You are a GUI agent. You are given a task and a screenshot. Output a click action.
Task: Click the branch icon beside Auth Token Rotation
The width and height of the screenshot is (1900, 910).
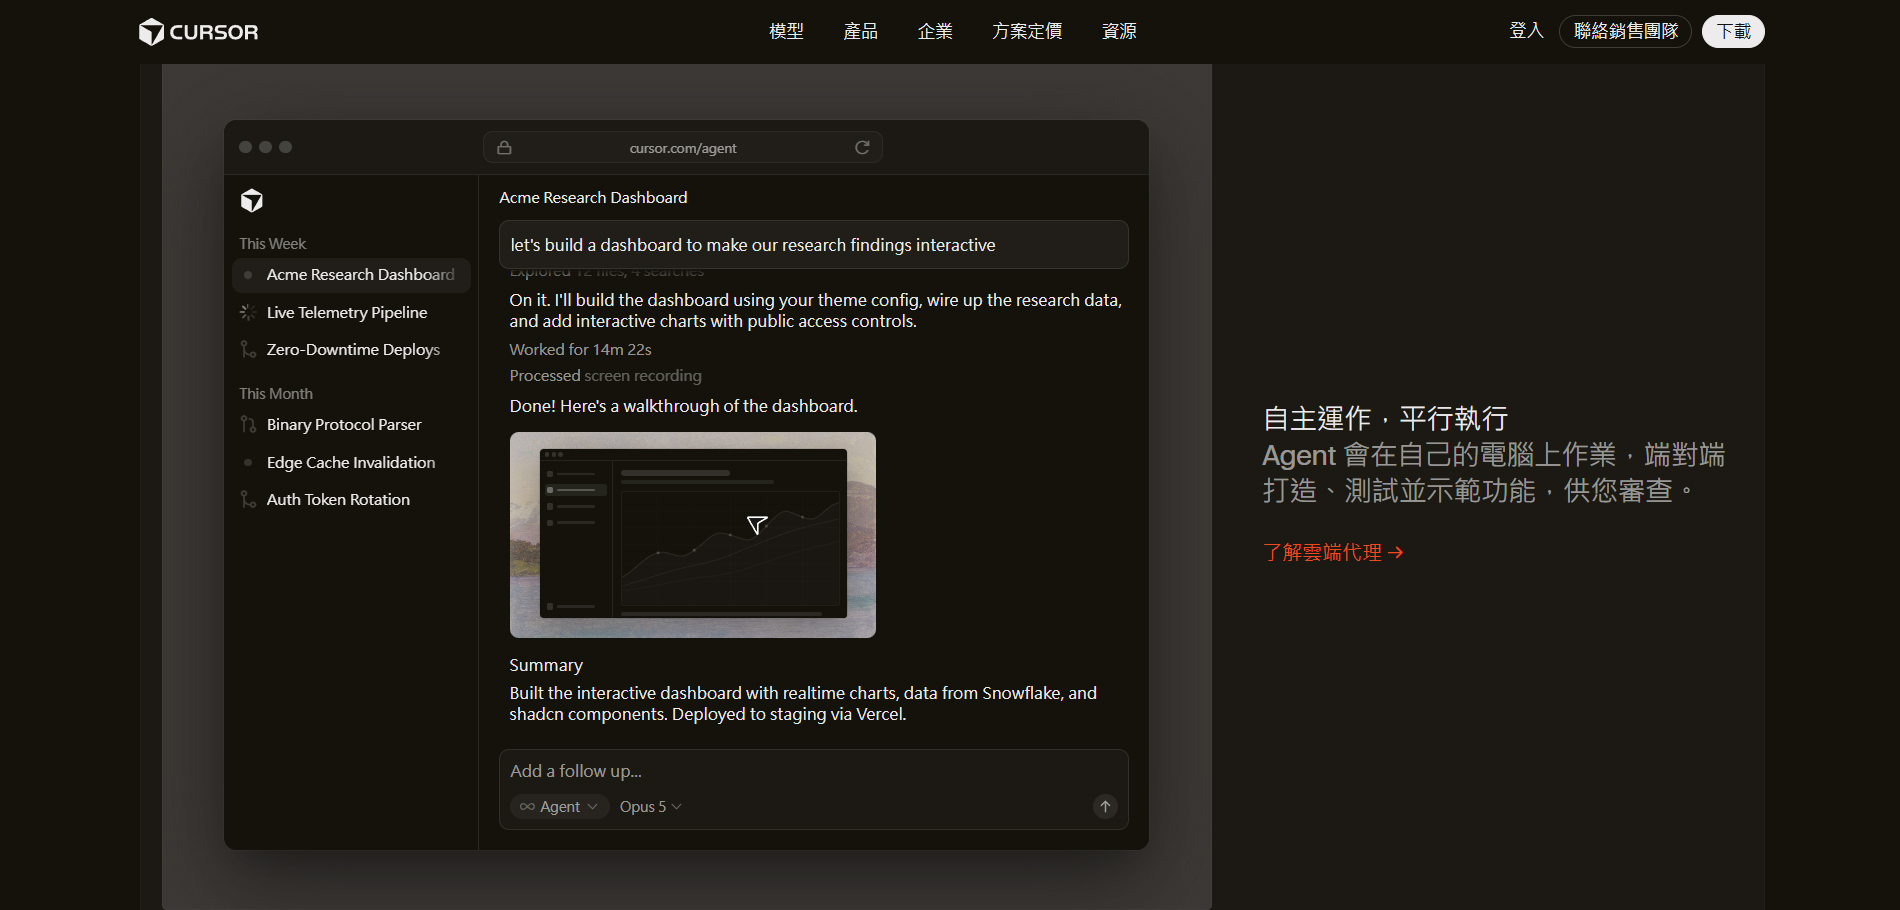pos(248,500)
